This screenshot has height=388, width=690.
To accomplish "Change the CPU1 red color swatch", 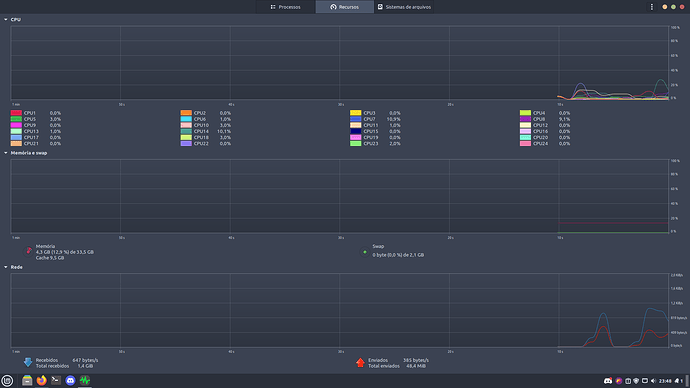I will click(16, 113).
